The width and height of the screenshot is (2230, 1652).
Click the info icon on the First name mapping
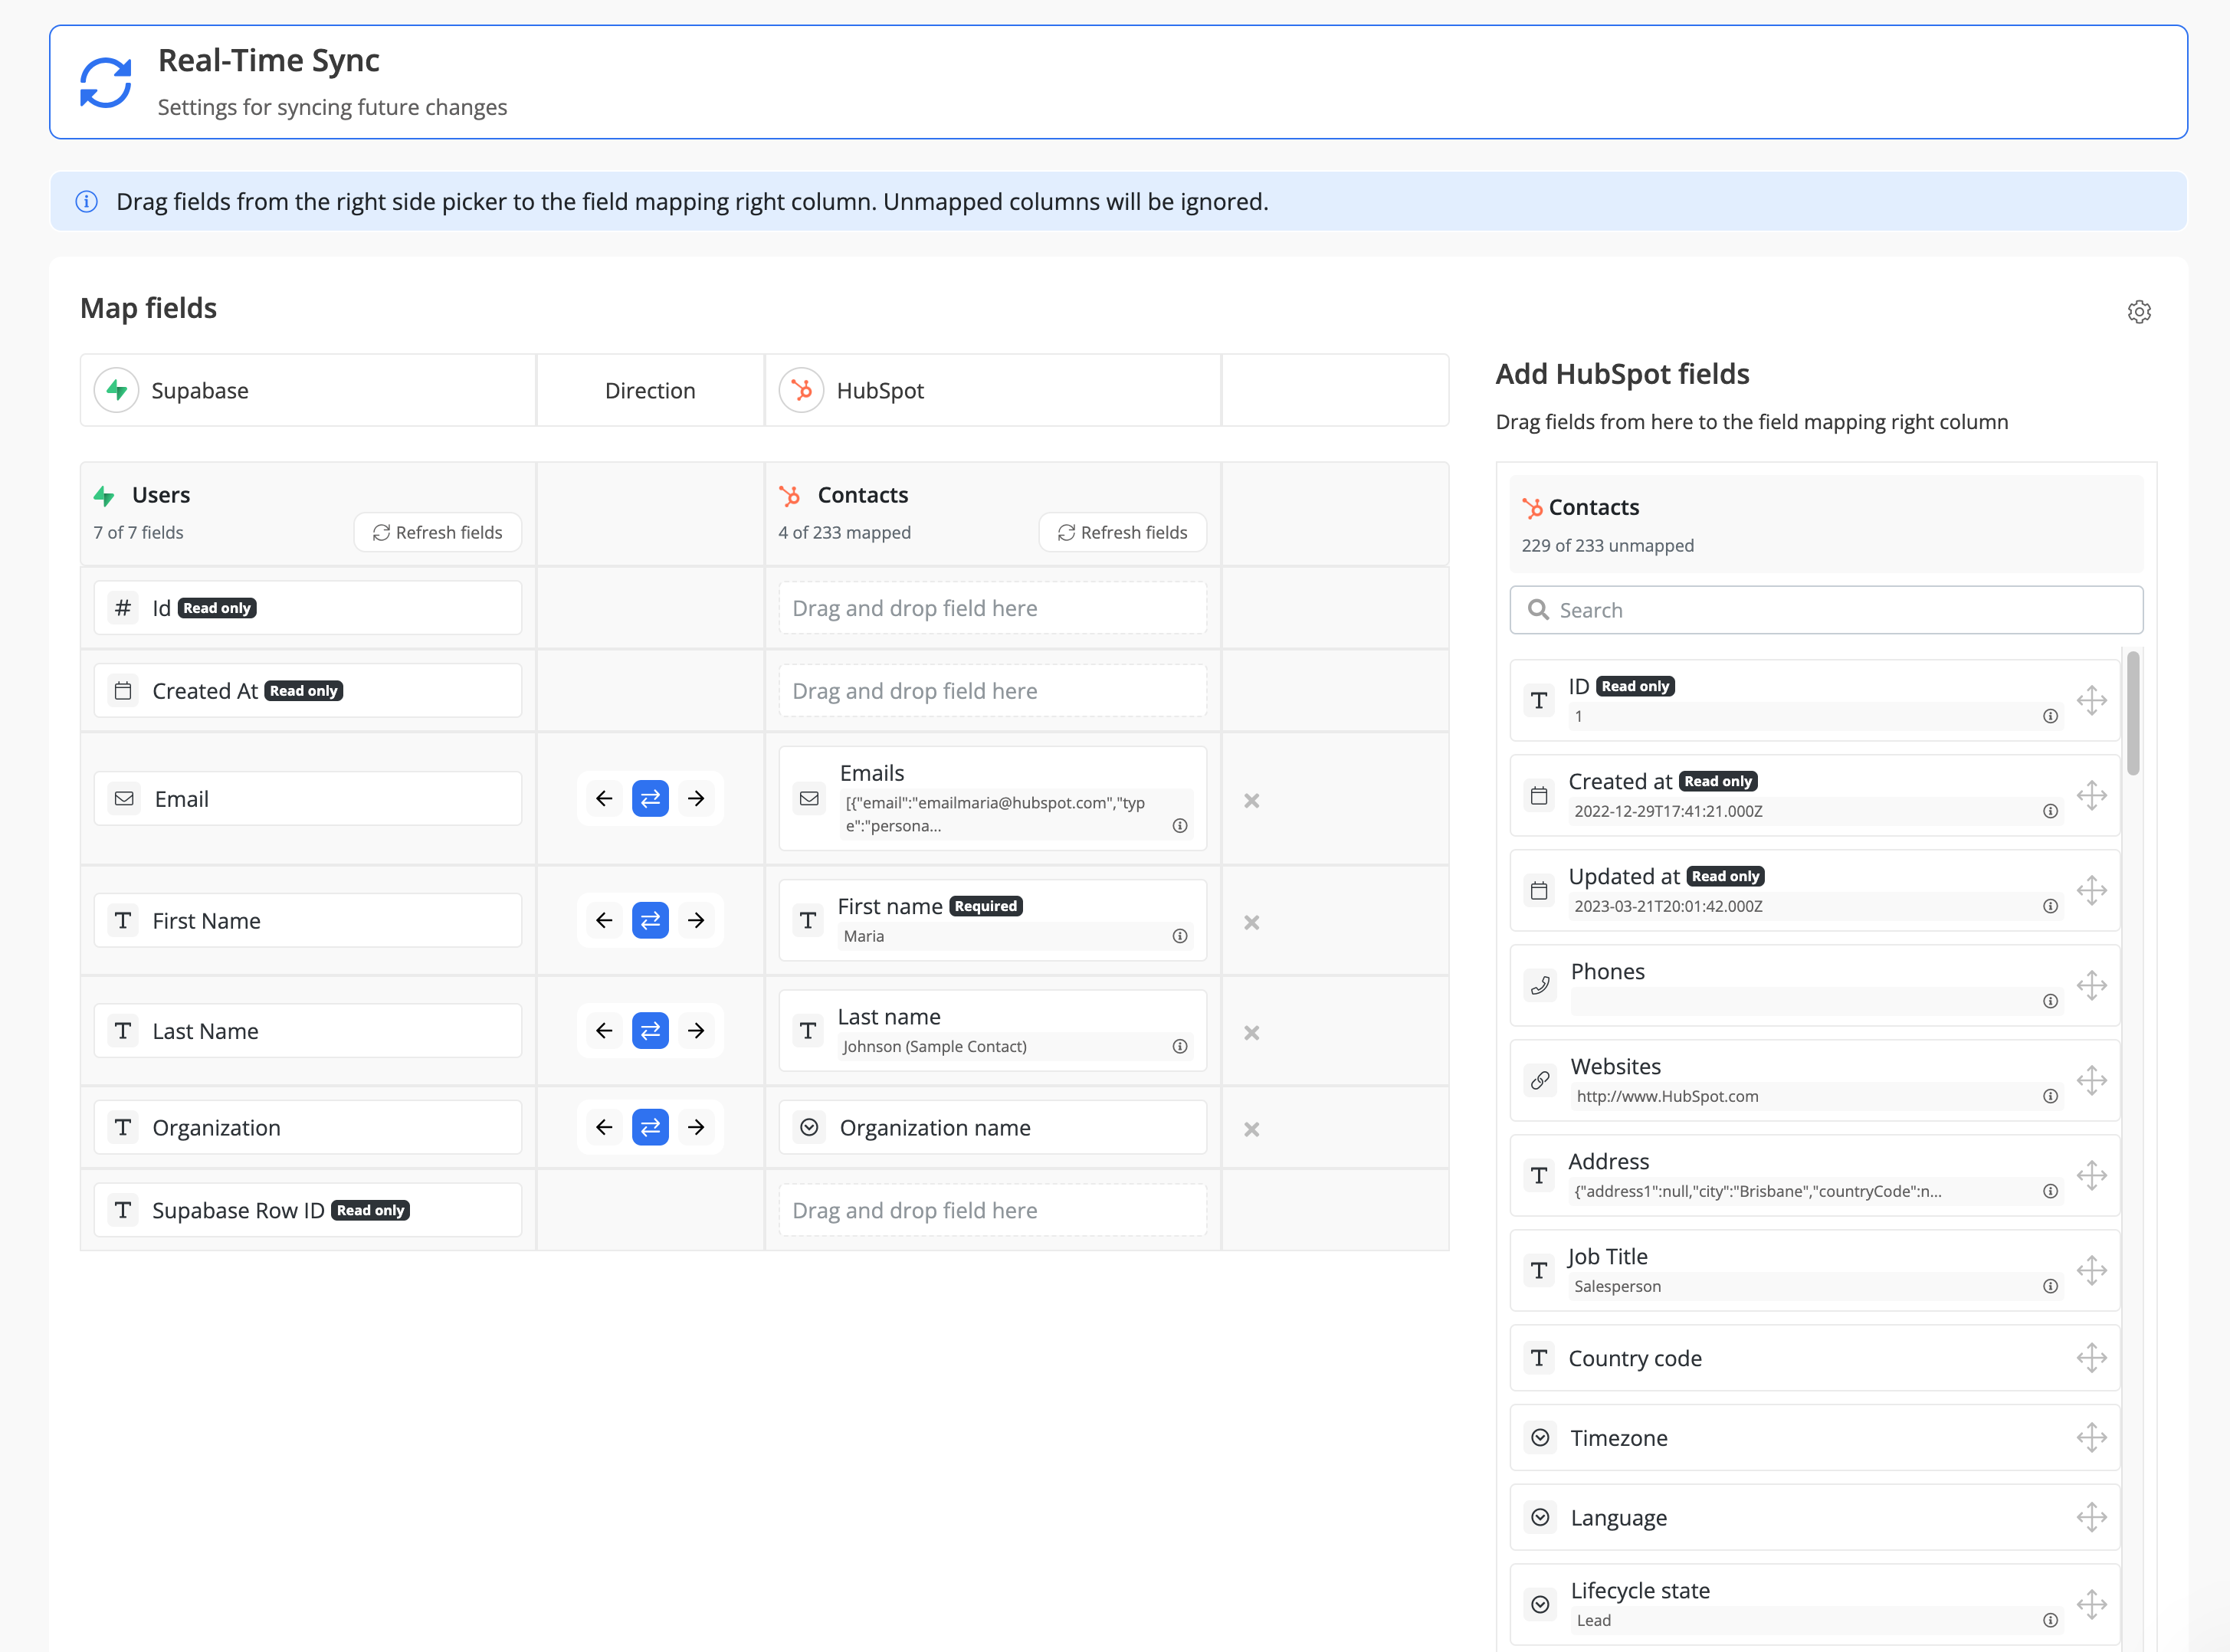(1180, 936)
